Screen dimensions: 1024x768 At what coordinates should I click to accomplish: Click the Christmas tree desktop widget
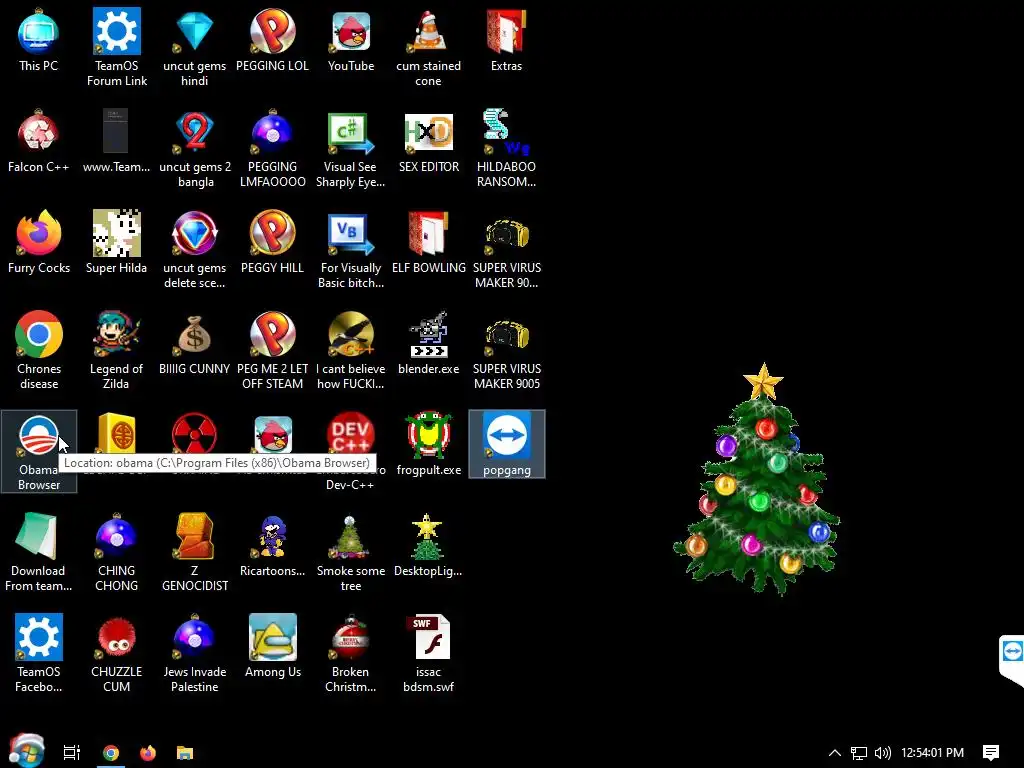pyautogui.click(x=758, y=480)
